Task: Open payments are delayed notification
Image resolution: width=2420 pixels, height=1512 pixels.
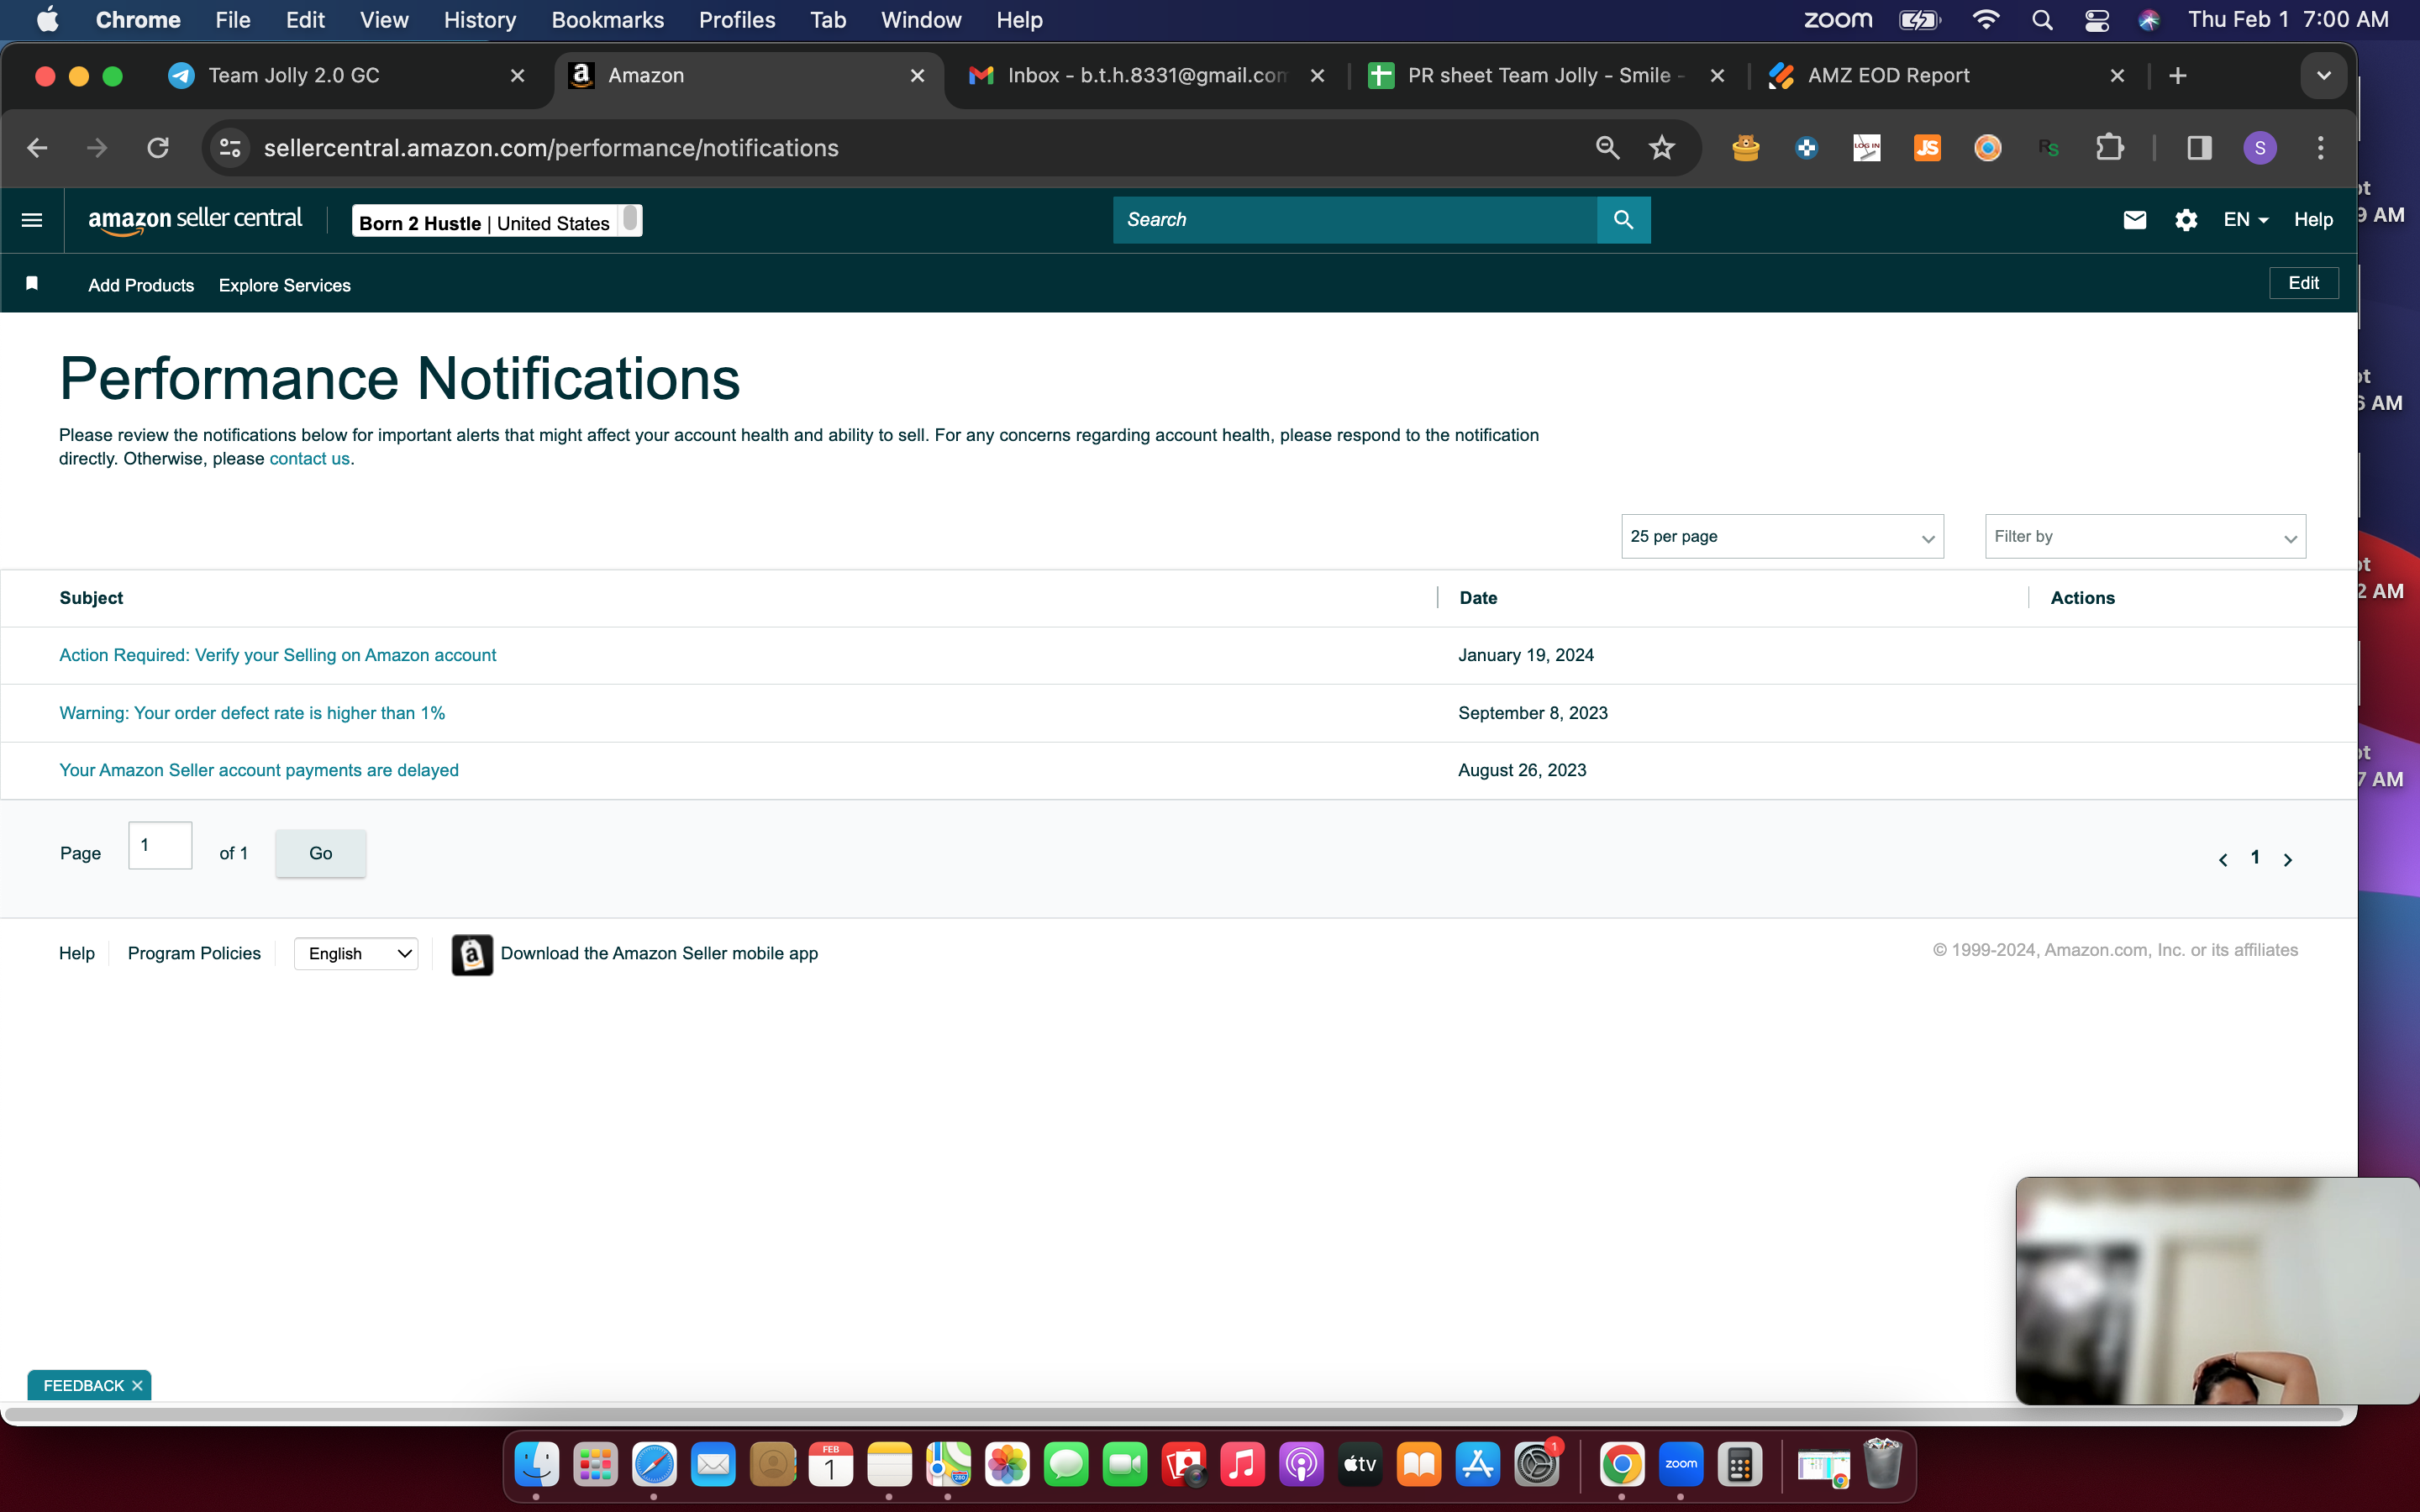Action: [259, 770]
